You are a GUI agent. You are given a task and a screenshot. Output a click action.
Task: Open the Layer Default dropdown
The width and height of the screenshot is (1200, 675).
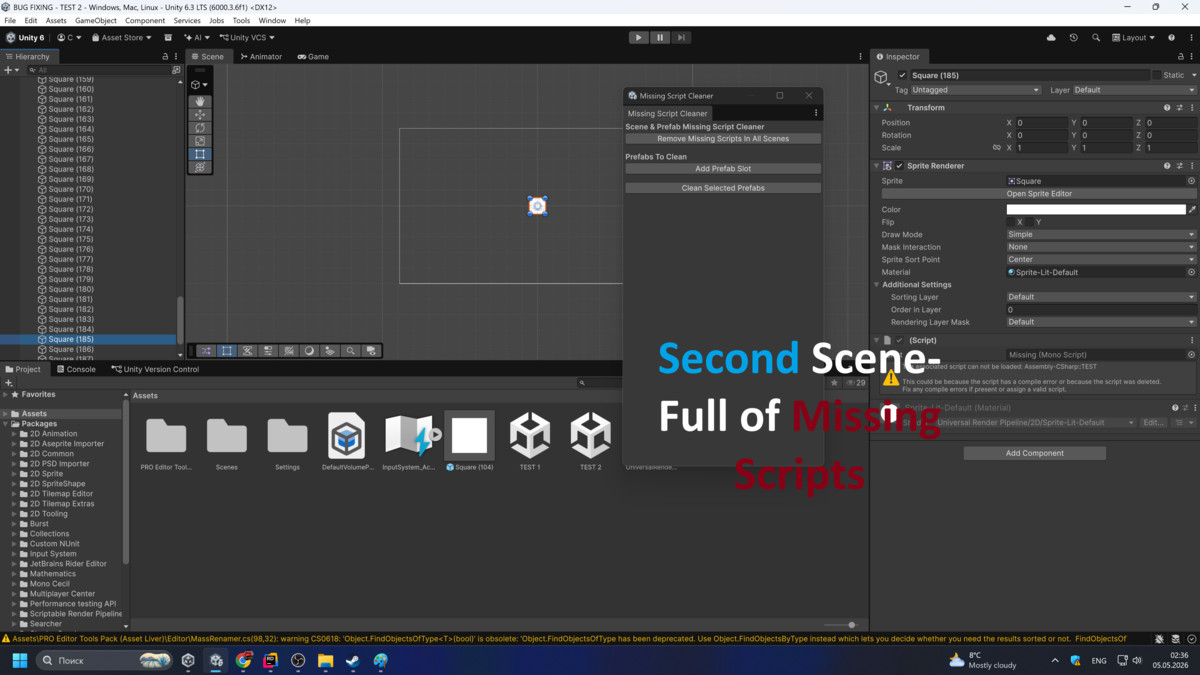tap(1134, 90)
